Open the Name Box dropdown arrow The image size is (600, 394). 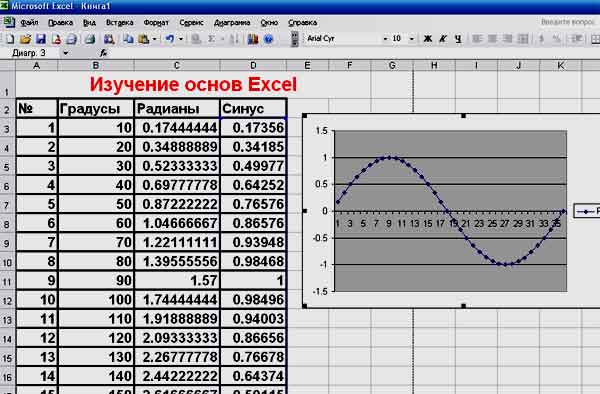pos(65,53)
